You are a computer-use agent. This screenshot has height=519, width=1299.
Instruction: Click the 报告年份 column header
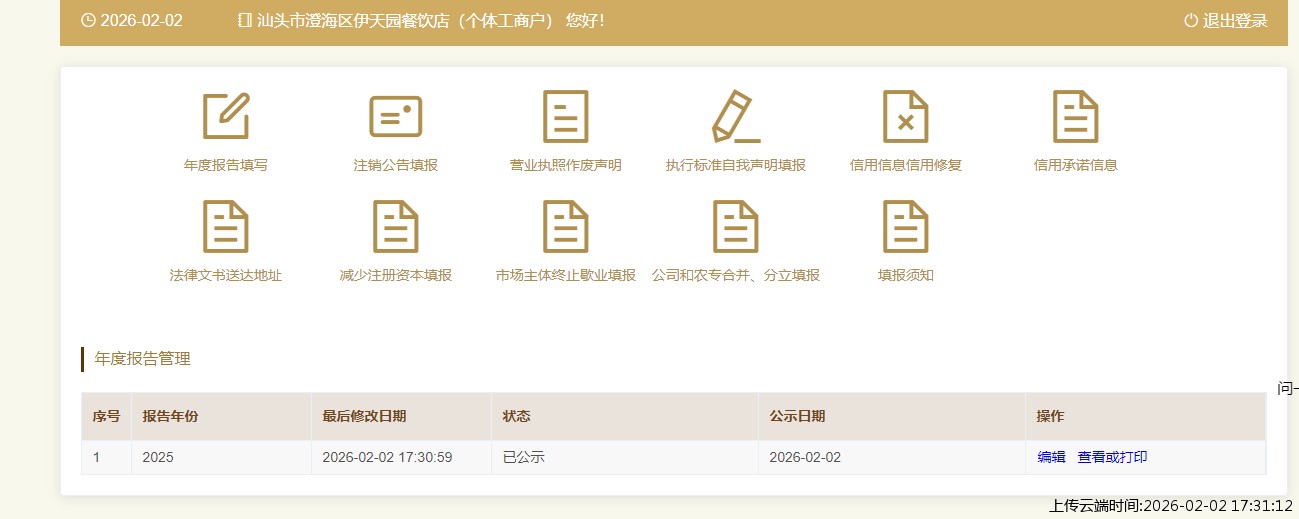pyautogui.click(x=170, y=416)
